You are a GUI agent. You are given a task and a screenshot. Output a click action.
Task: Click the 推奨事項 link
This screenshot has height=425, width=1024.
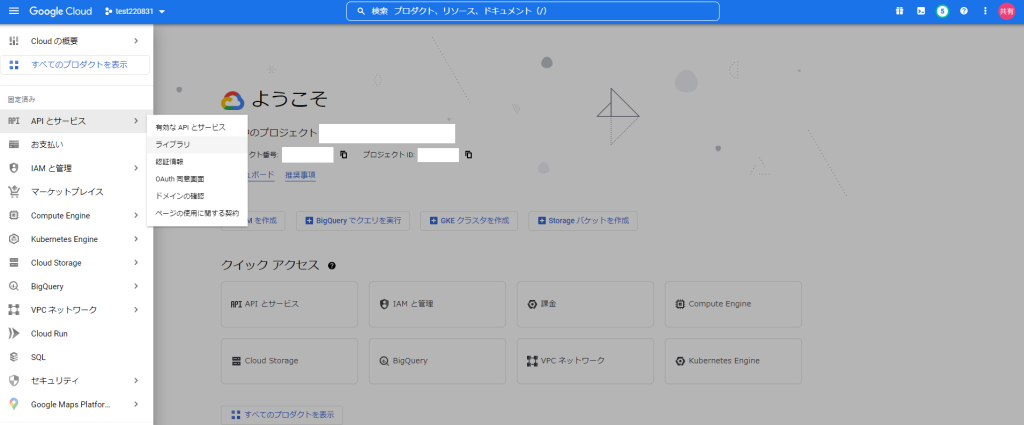(300, 175)
